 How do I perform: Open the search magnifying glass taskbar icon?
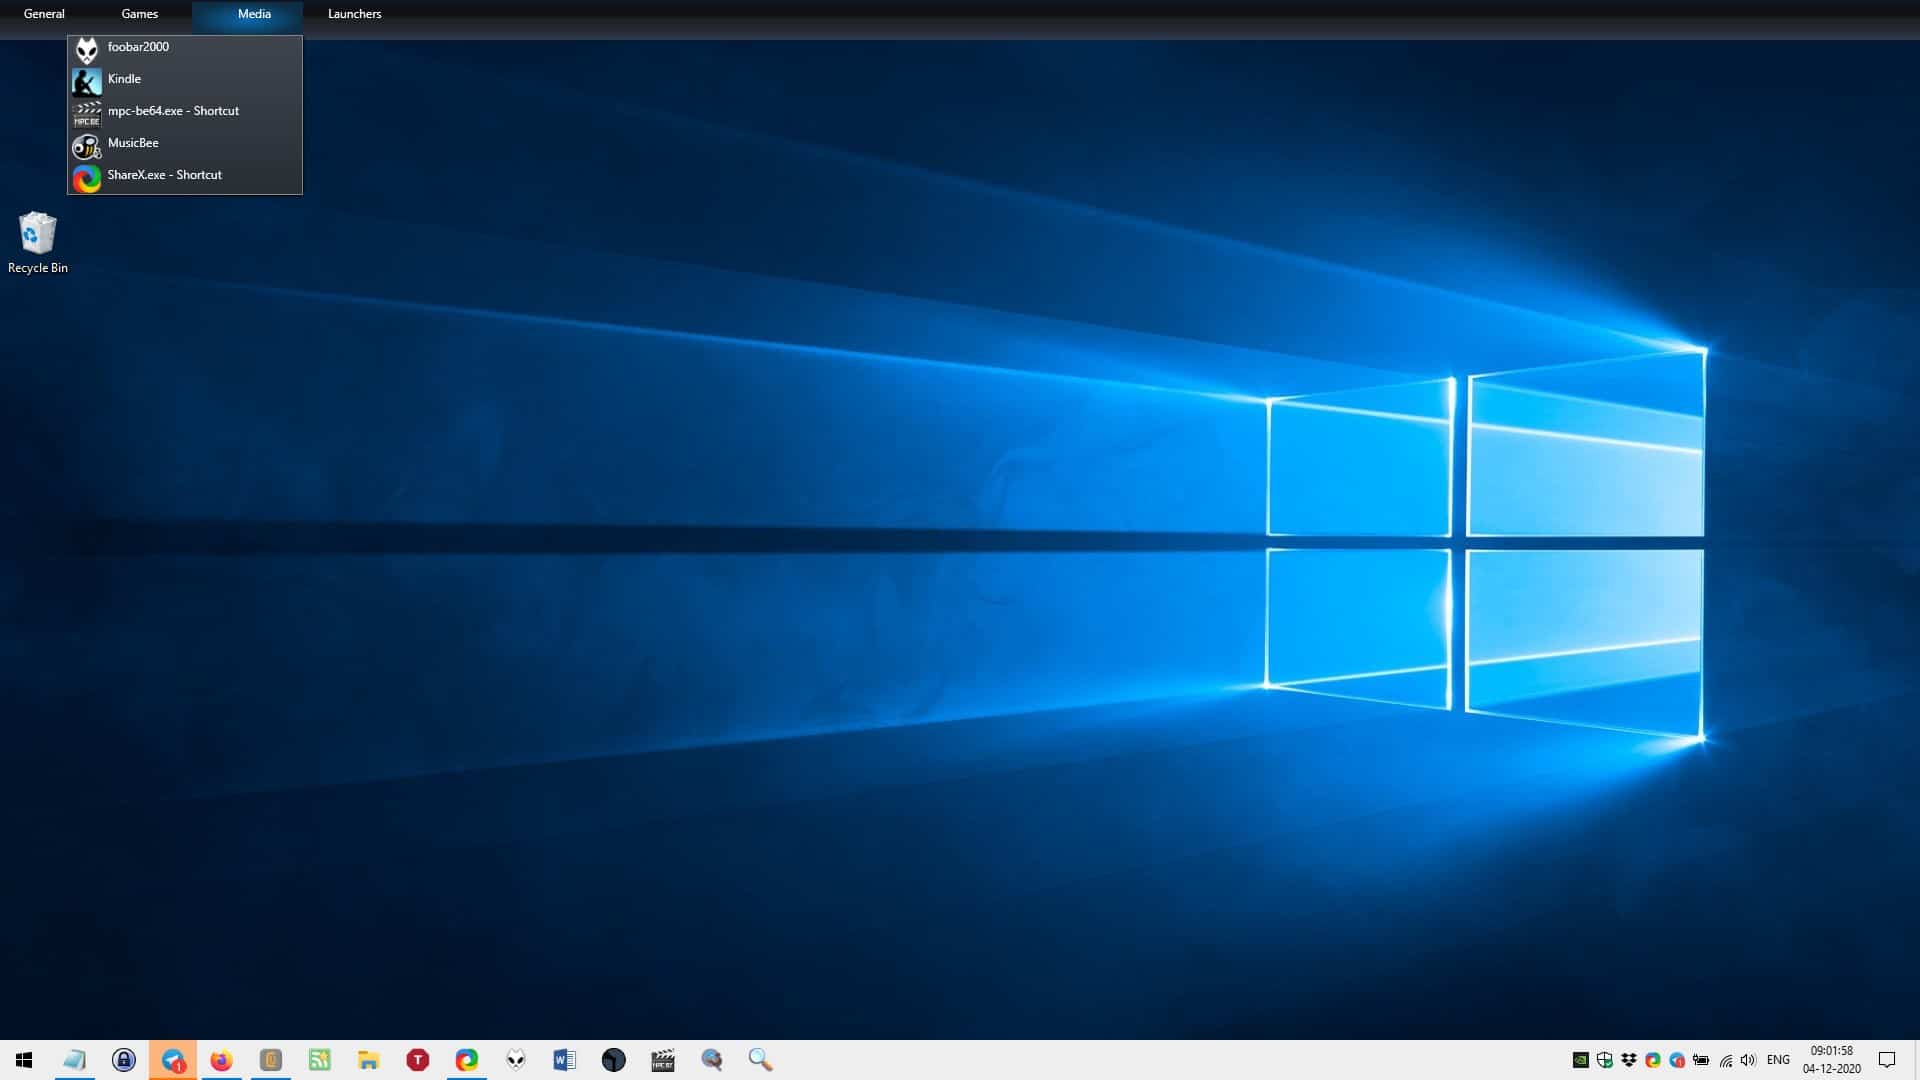coord(761,1060)
